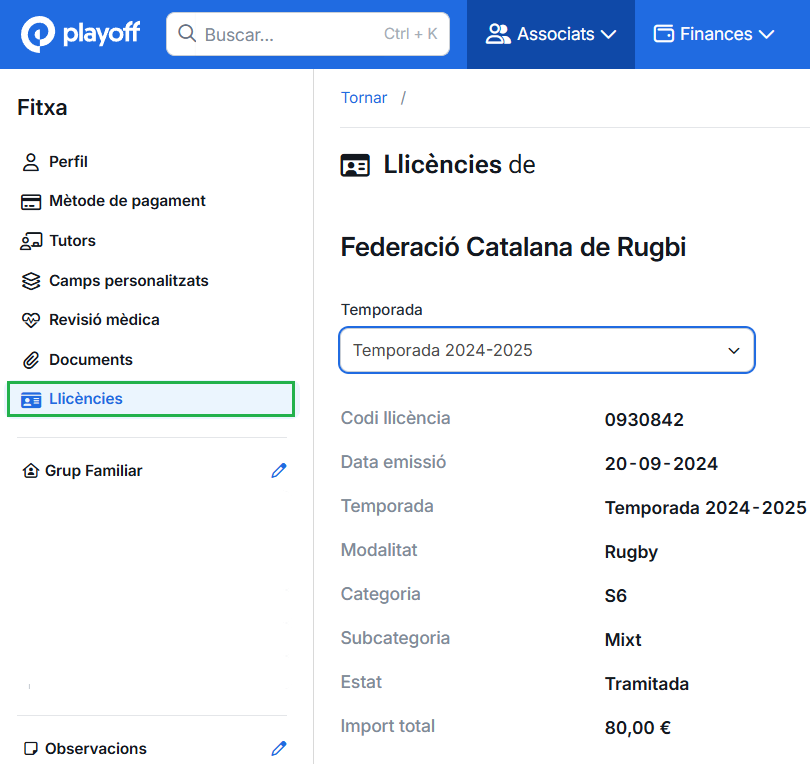Follow the Tornar breadcrumb link
The height and width of the screenshot is (764, 810).
coord(364,98)
